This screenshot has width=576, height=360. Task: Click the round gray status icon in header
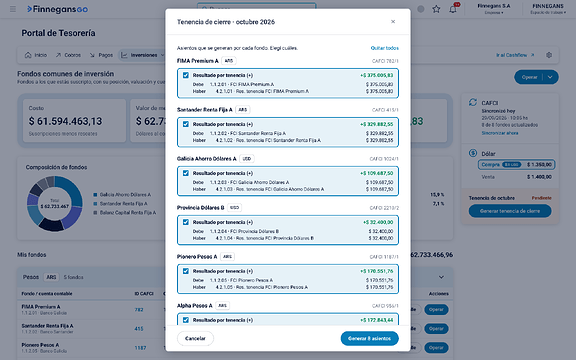tap(421, 9)
